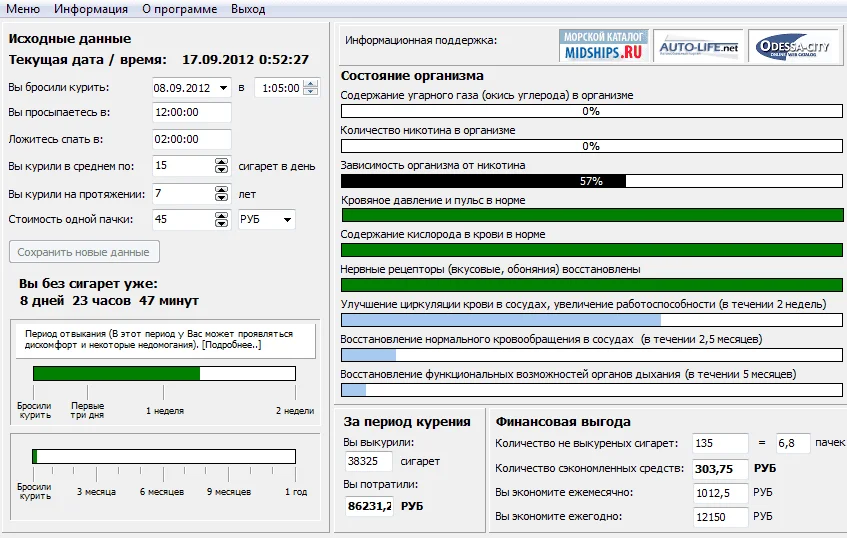Click the current date/time 17.09.2012 0:52:27
Image resolution: width=847 pixels, height=538 pixels.
coord(245,59)
